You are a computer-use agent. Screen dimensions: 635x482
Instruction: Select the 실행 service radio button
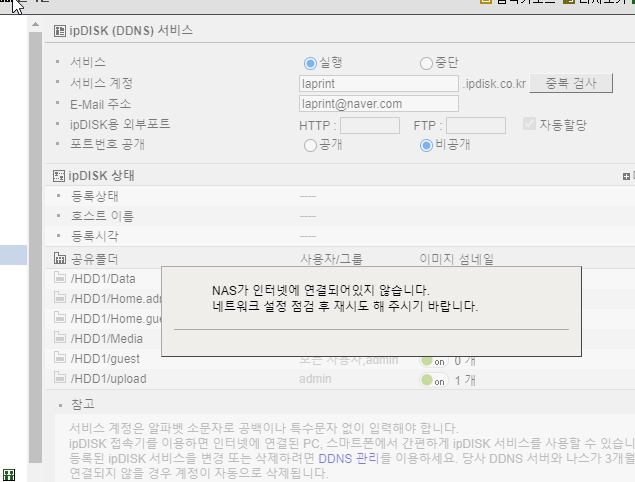[x=310, y=63]
